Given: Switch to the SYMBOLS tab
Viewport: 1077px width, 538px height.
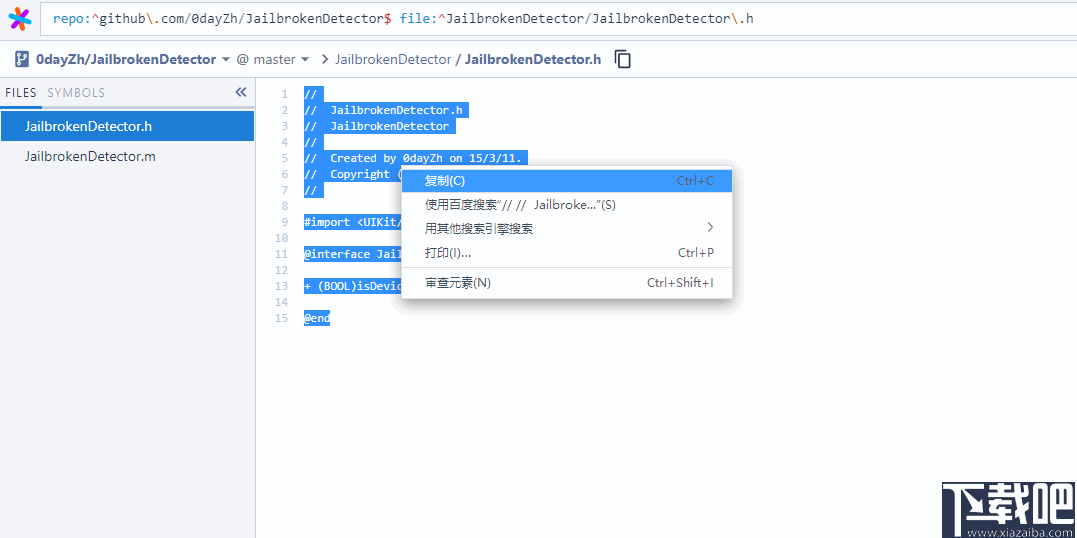Looking at the screenshot, I should pos(76,93).
